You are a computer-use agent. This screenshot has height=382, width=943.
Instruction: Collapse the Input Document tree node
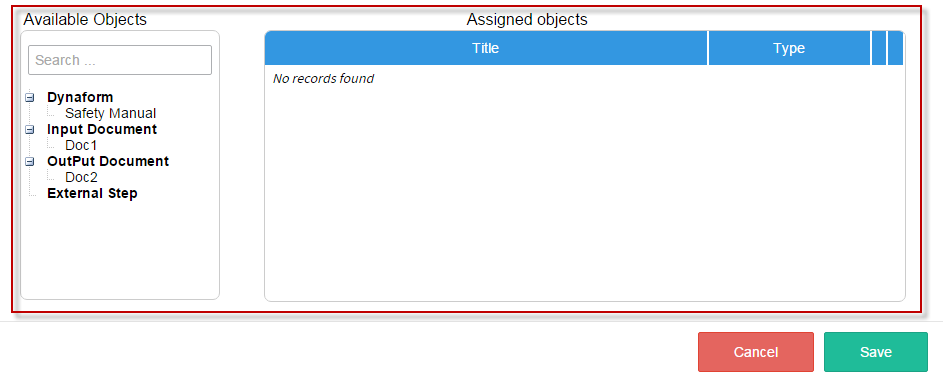click(x=30, y=129)
